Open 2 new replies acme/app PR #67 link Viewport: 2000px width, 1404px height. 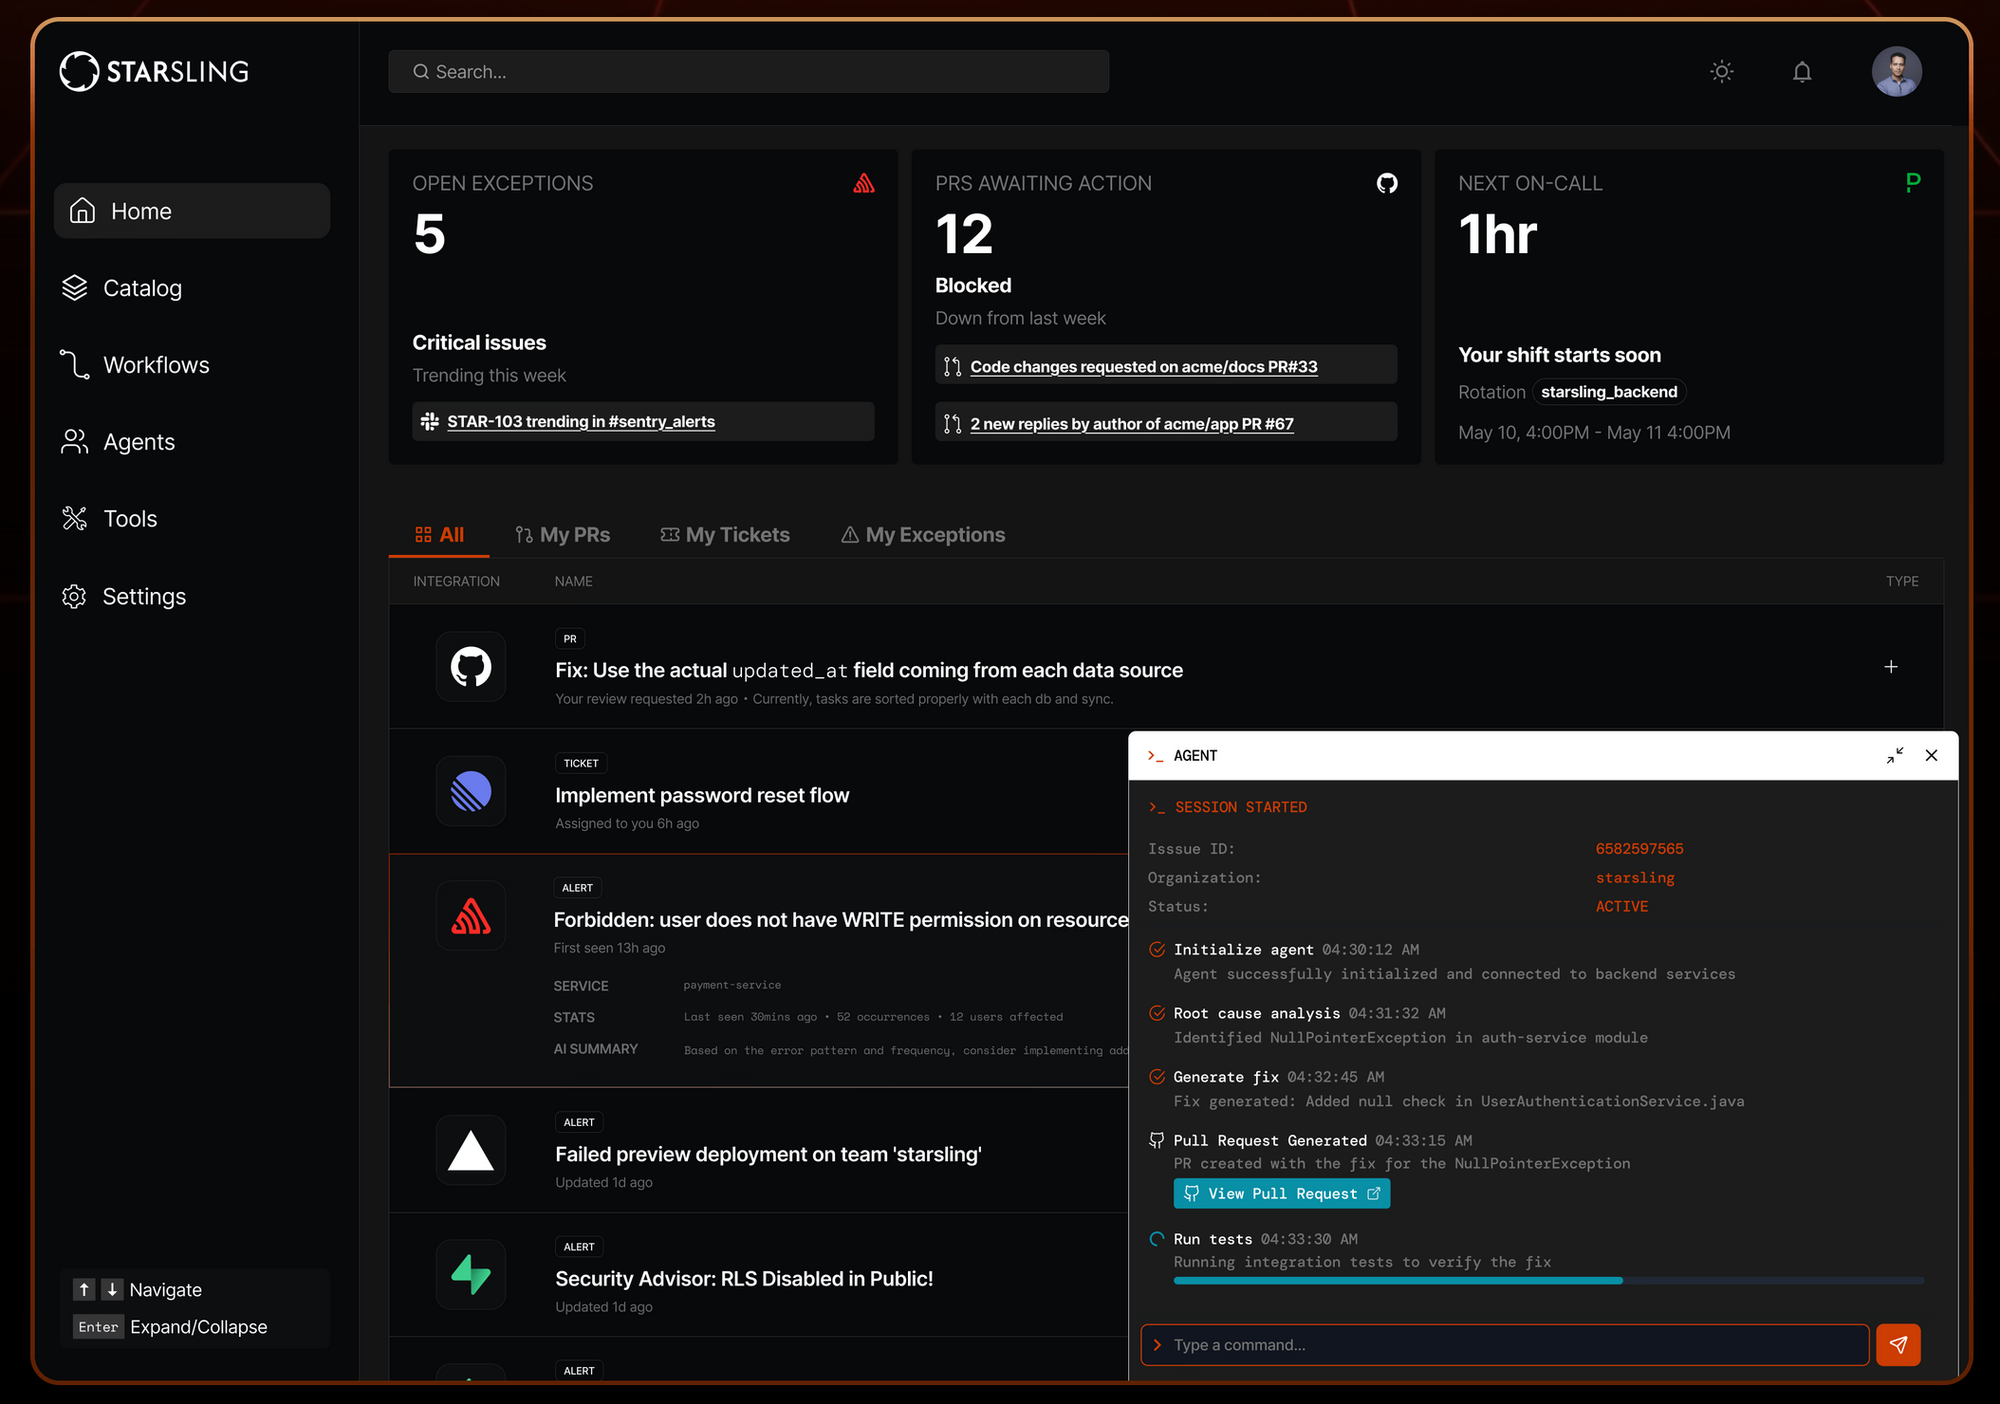click(1132, 423)
